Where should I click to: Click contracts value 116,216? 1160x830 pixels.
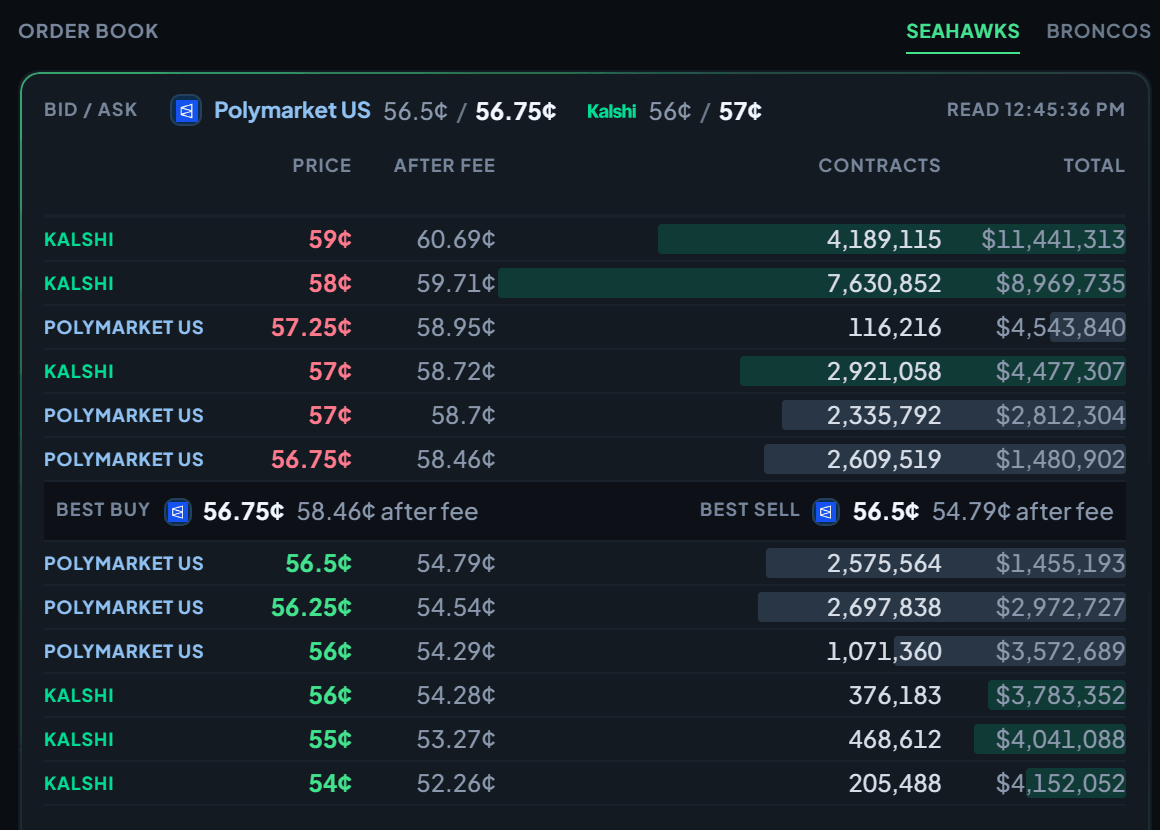tap(894, 327)
